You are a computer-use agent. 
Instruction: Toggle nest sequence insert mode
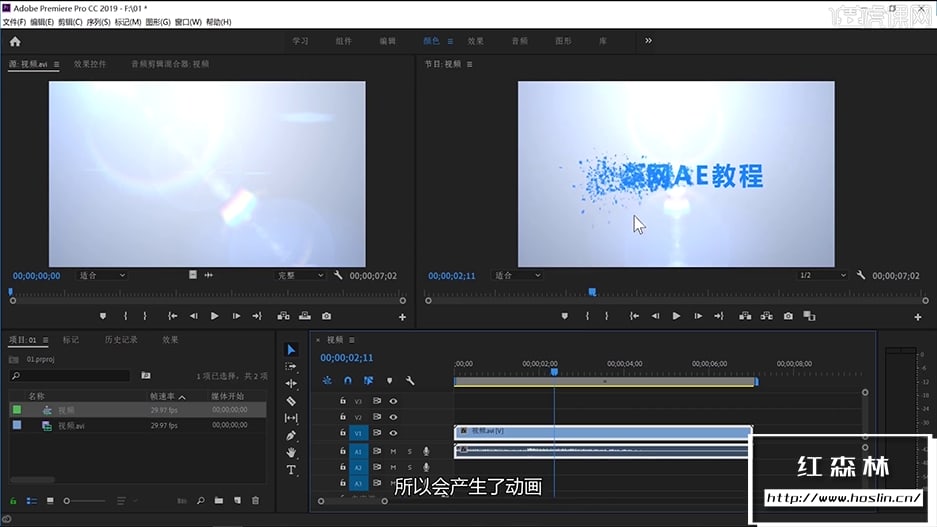327,381
